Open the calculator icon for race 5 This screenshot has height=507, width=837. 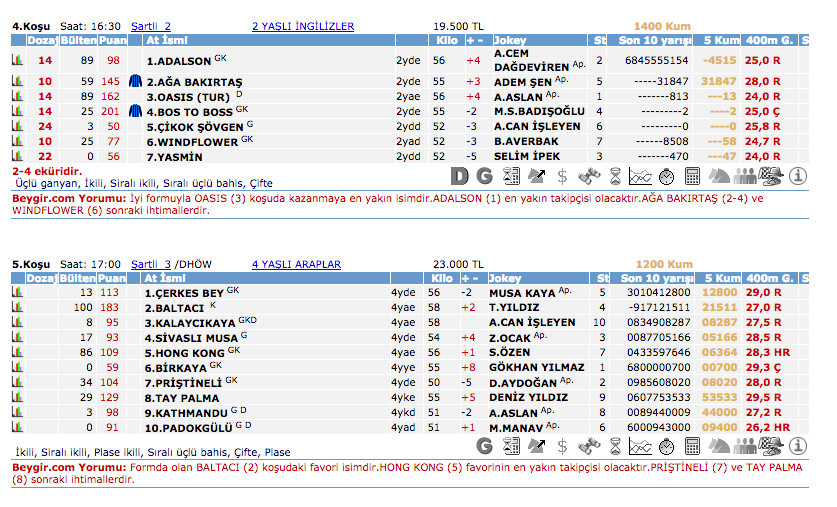click(691, 445)
